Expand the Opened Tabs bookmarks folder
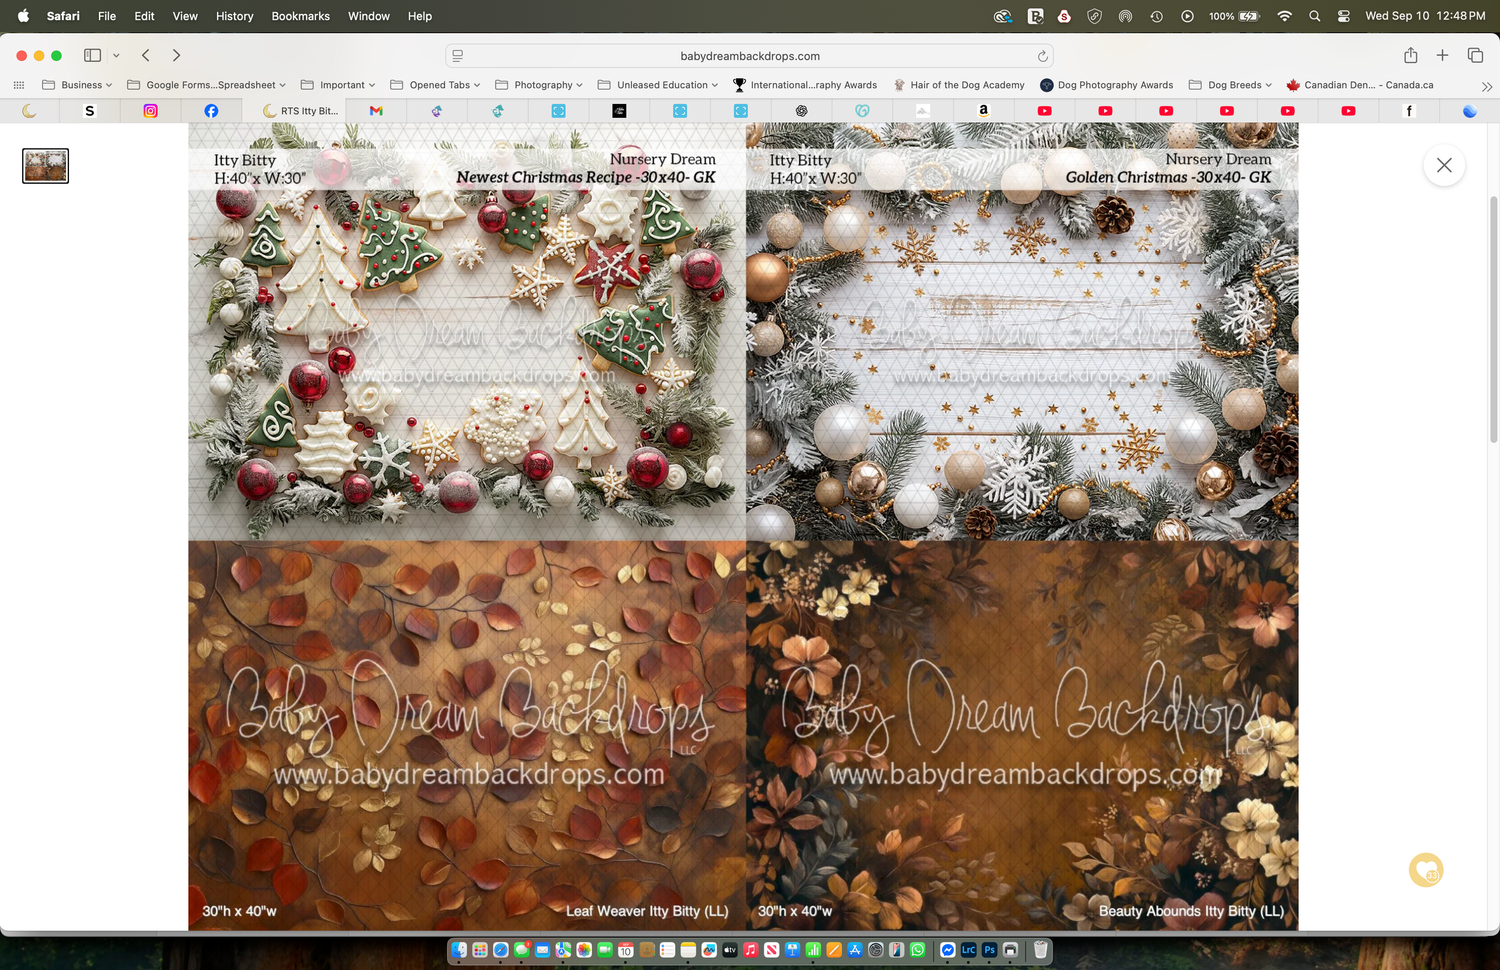This screenshot has height=970, width=1500. [x=435, y=85]
